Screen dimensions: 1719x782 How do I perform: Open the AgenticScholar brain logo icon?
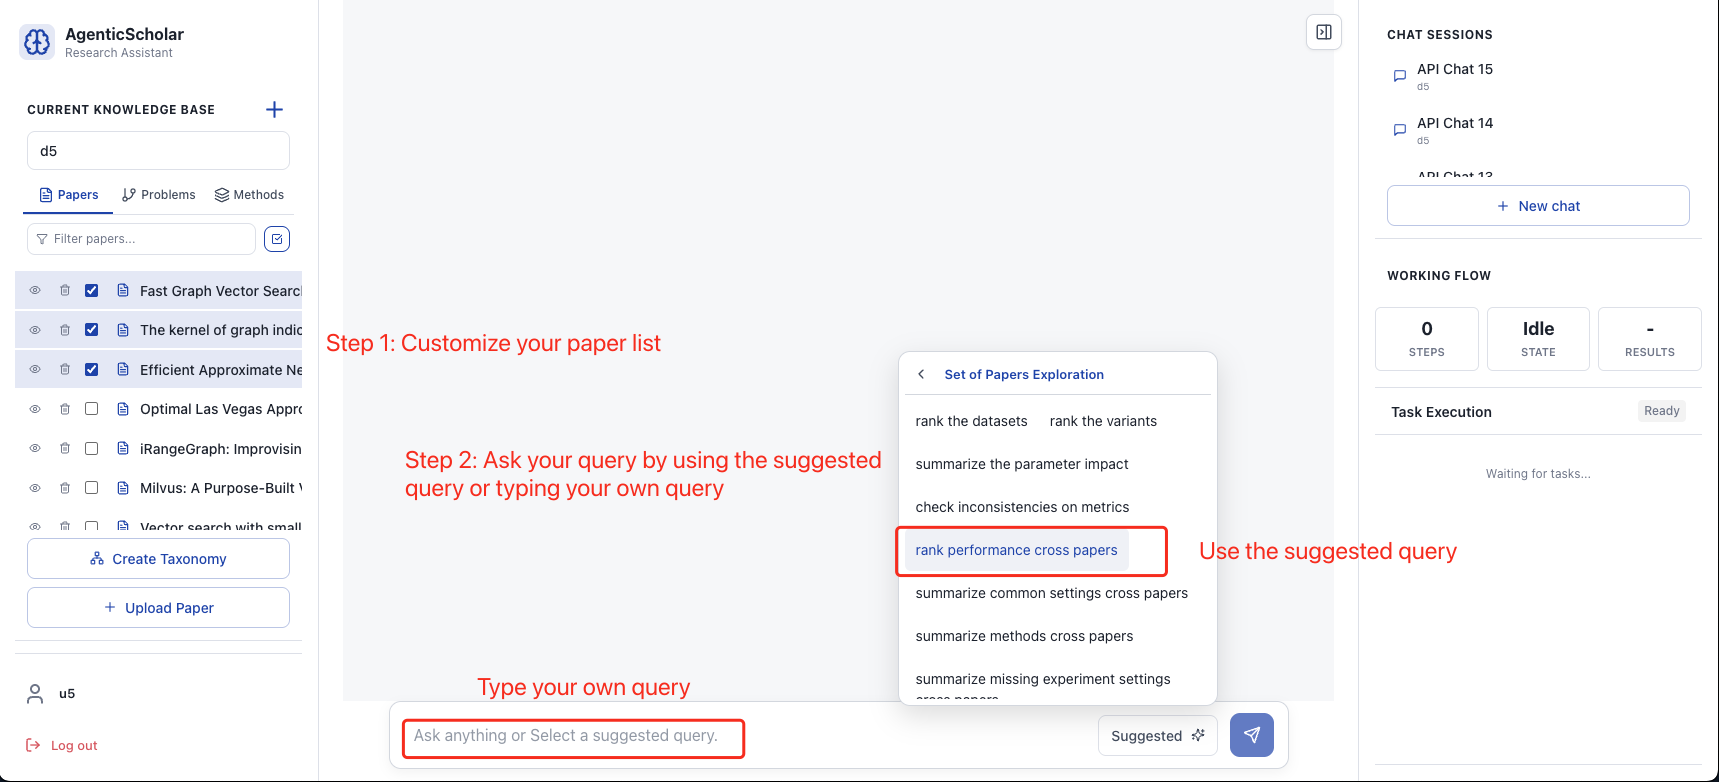[x=36, y=42]
